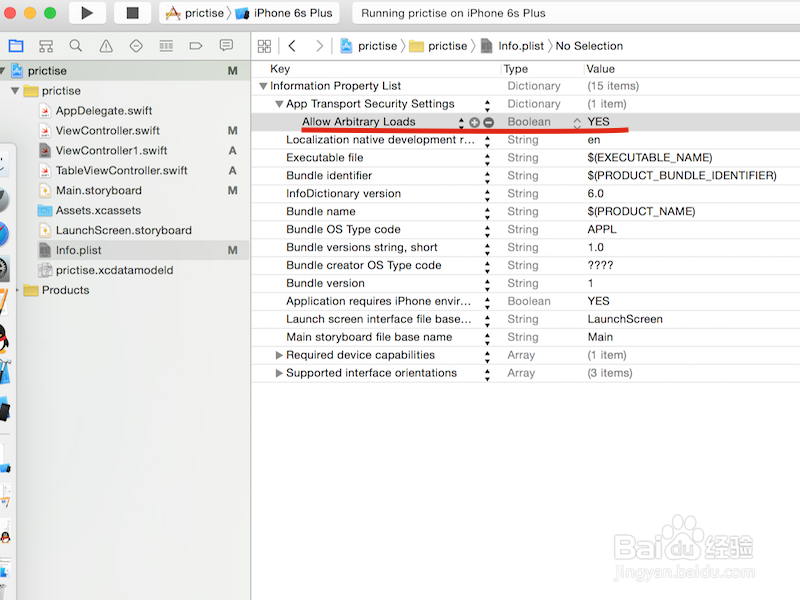
Task: Stop the running app
Action: pyautogui.click(x=133, y=13)
